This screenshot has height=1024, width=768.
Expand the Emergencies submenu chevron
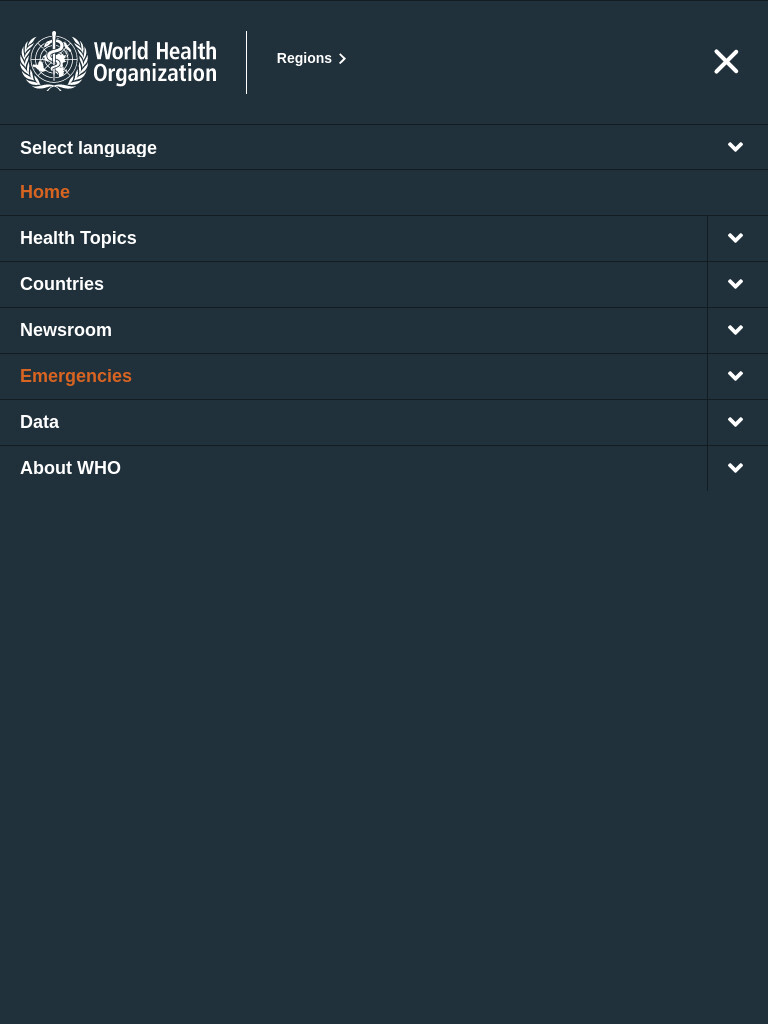(x=735, y=376)
